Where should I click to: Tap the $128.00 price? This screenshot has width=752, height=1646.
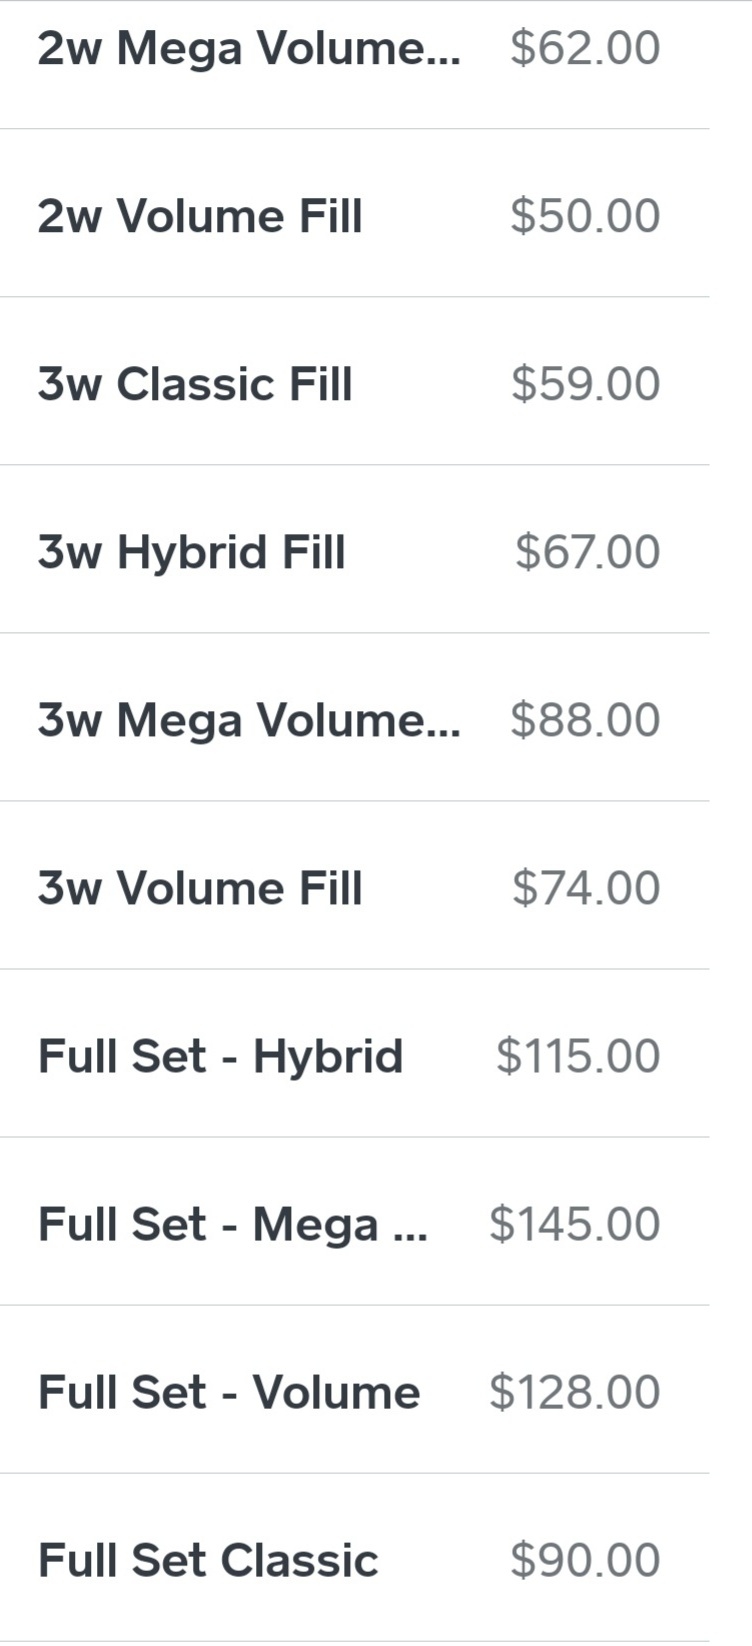[x=575, y=1392]
